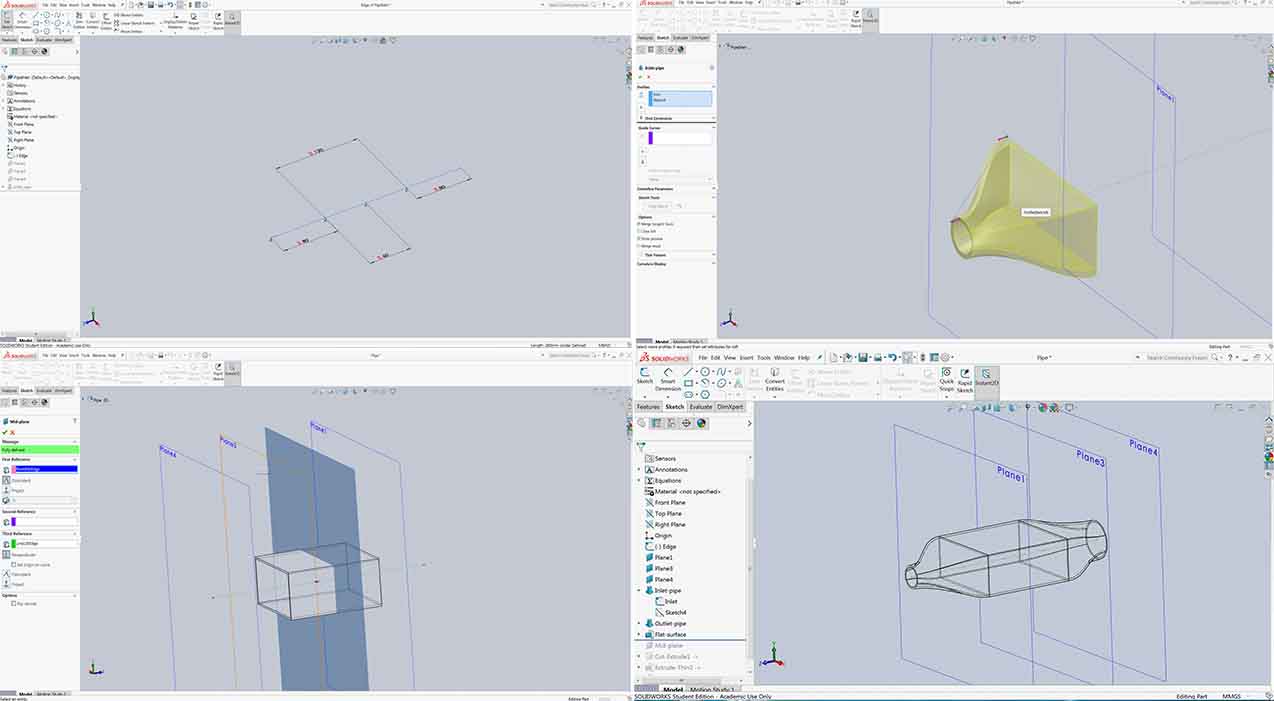Collapse the Message section in Mid-plane panel
Image resolution: width=1274 pixels, height=701 pixels.
75,441
